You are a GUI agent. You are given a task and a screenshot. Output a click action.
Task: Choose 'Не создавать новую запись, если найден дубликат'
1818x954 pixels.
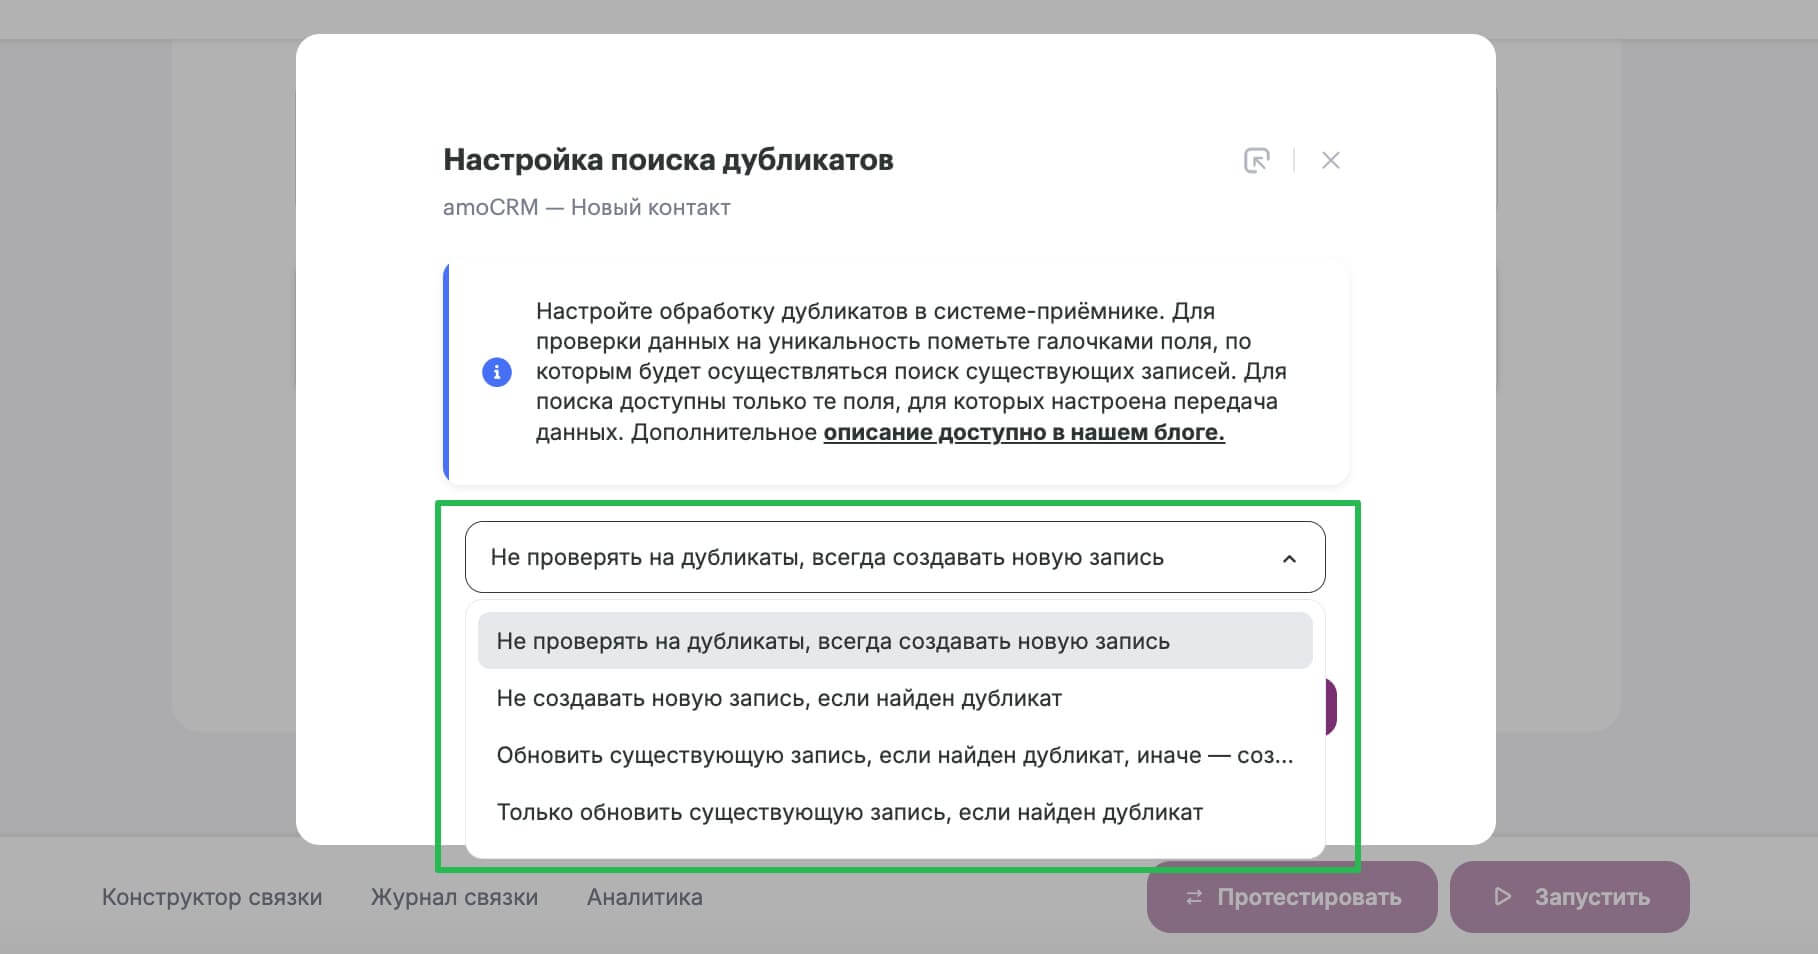tap(895, 698)
